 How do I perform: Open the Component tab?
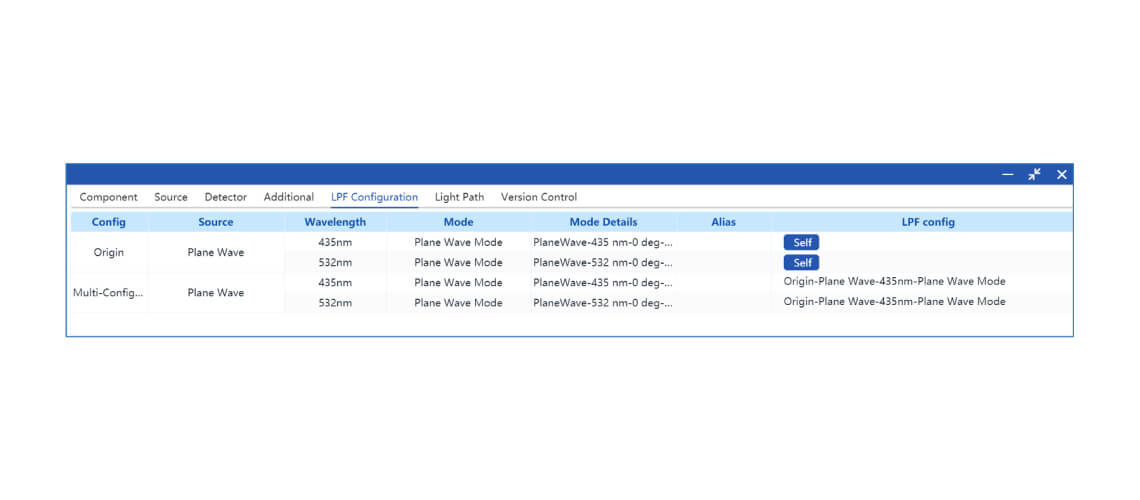point(108,197)
